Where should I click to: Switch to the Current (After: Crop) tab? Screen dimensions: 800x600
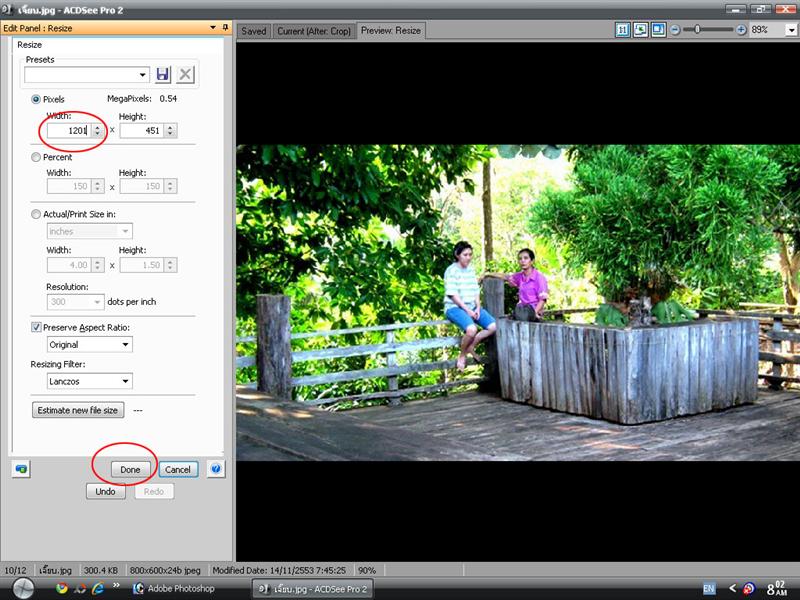click(314, 31)
